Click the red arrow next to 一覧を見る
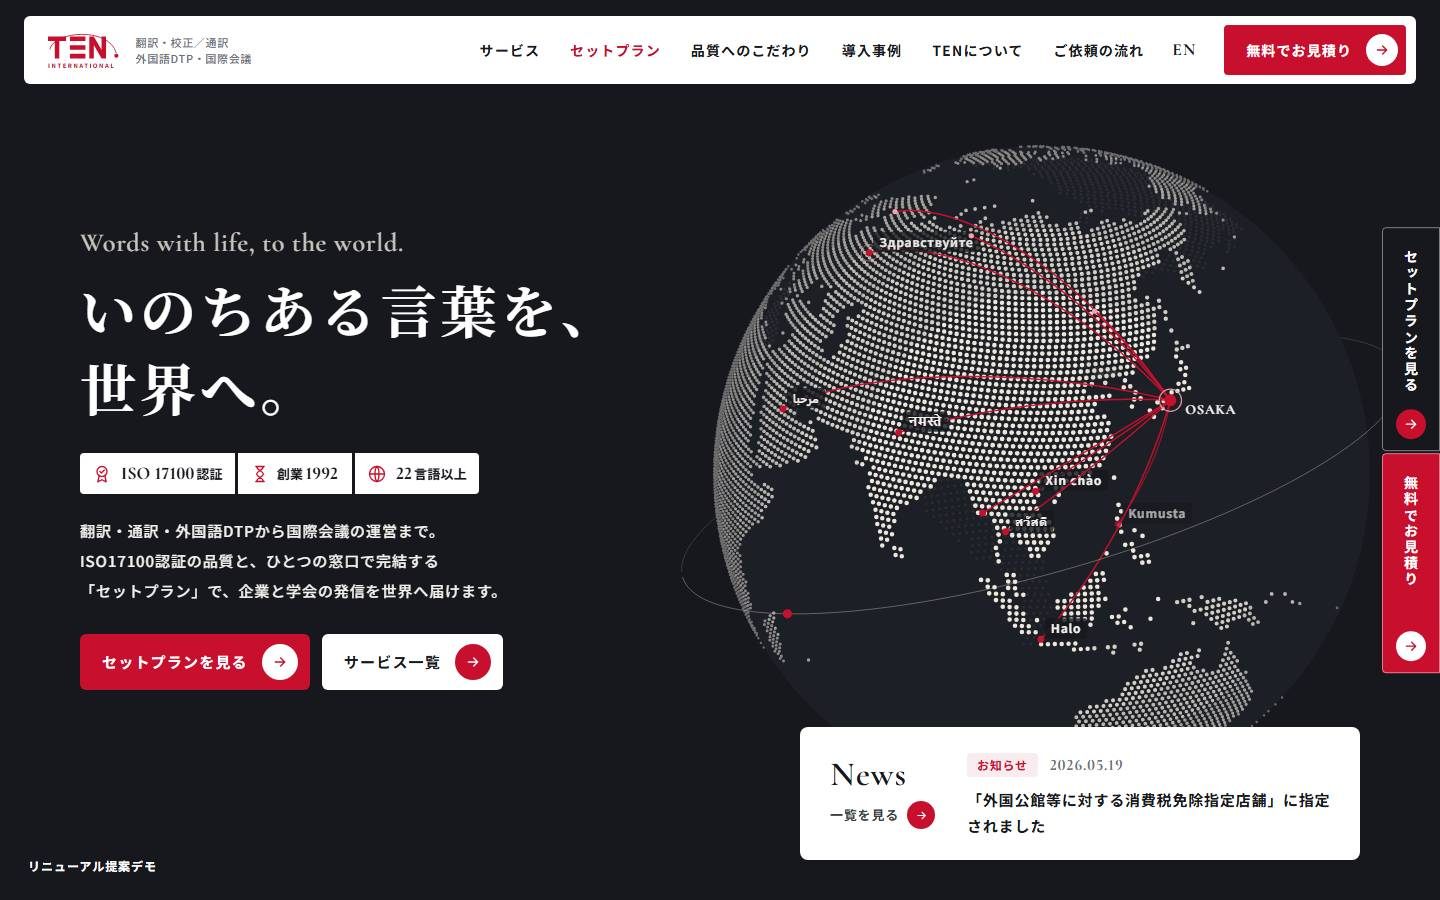This screenshot has height=900, width=1440. pyautogui.click(x=921, y=815)
